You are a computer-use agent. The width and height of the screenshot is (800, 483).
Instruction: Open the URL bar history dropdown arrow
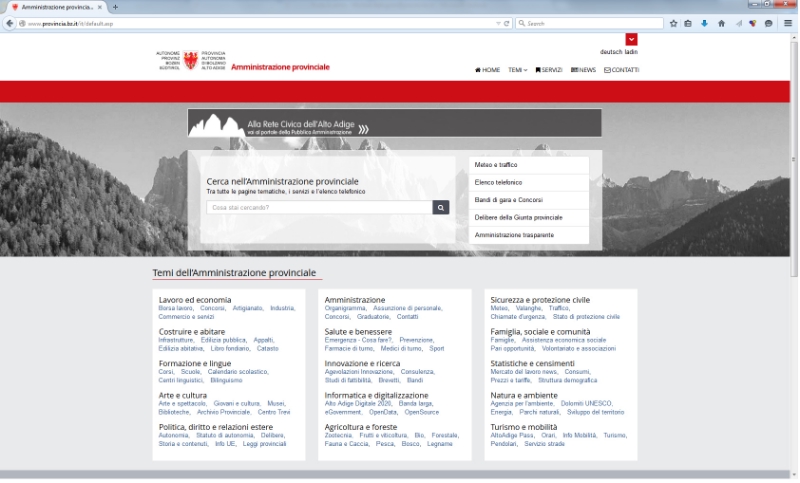[x=498, y=23]
